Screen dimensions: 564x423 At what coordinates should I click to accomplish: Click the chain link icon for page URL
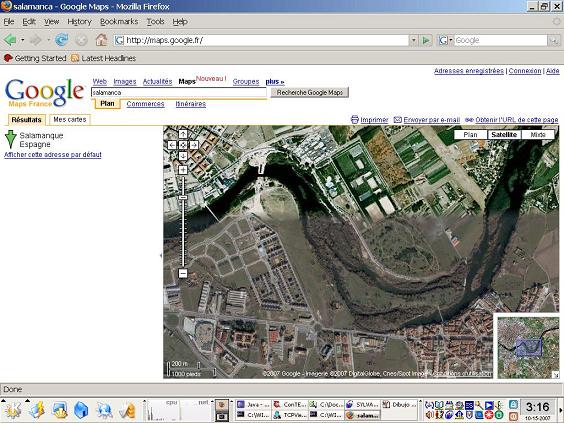click(469, 120)
